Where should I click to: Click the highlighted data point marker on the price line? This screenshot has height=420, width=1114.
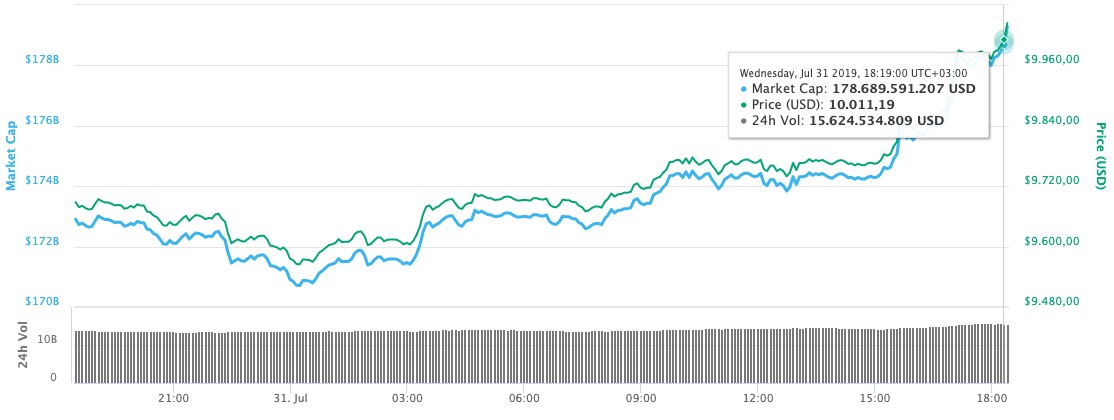tap(1003, 41)
